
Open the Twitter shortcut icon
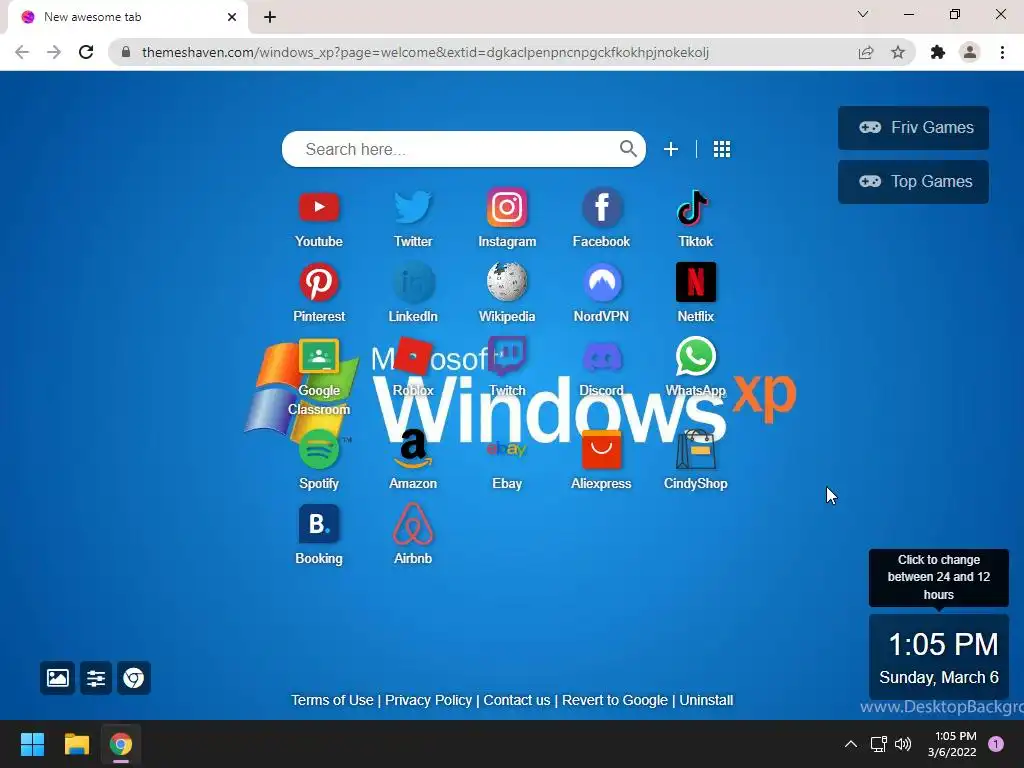413,208
